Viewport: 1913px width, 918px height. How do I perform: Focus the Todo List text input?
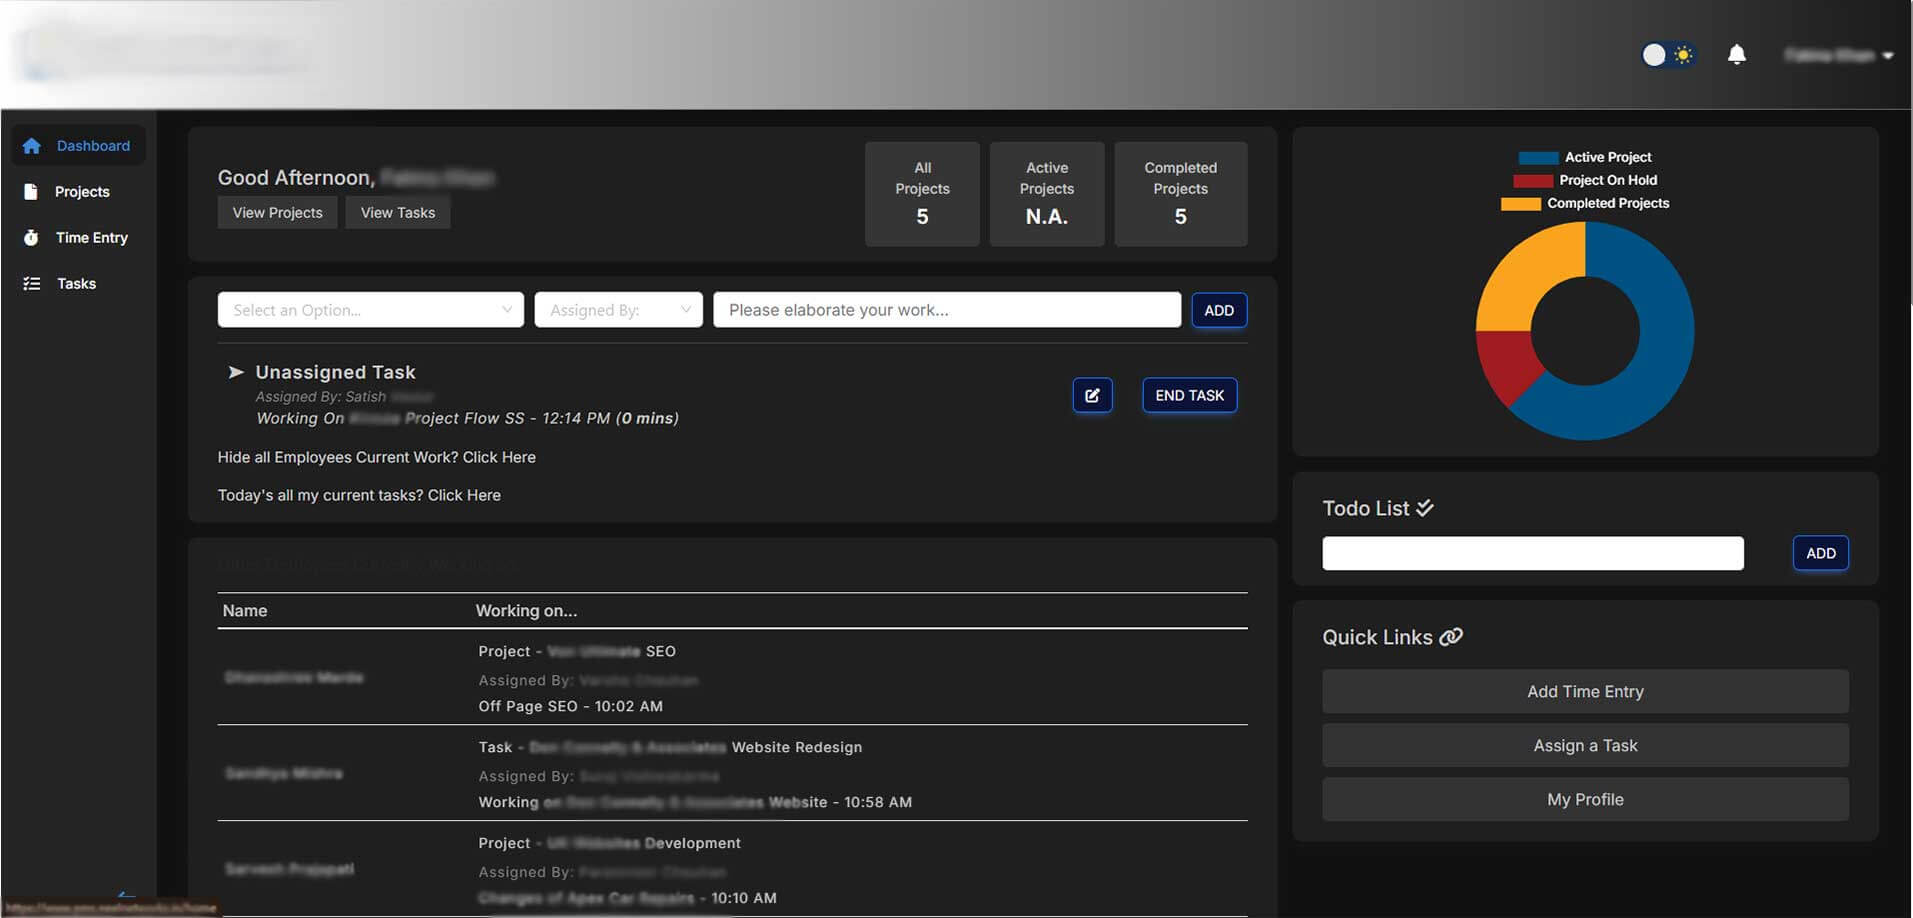tap(1533, 553)
